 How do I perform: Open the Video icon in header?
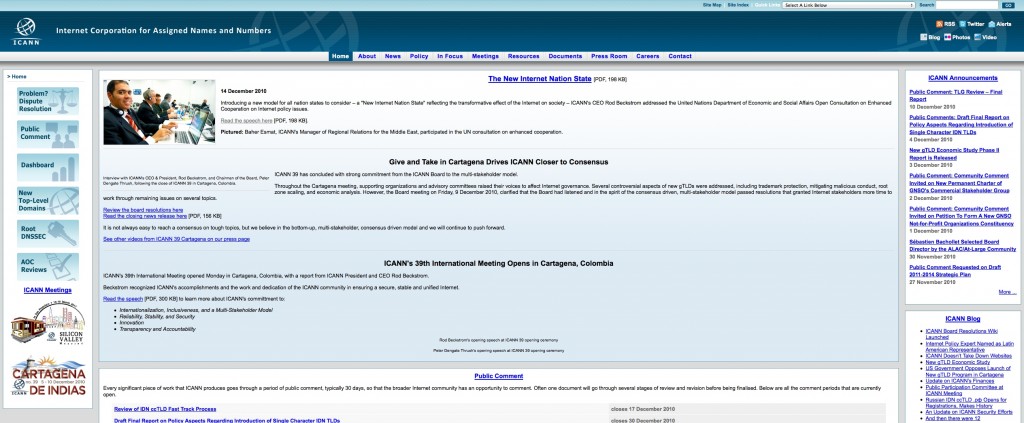coord(977,37)
